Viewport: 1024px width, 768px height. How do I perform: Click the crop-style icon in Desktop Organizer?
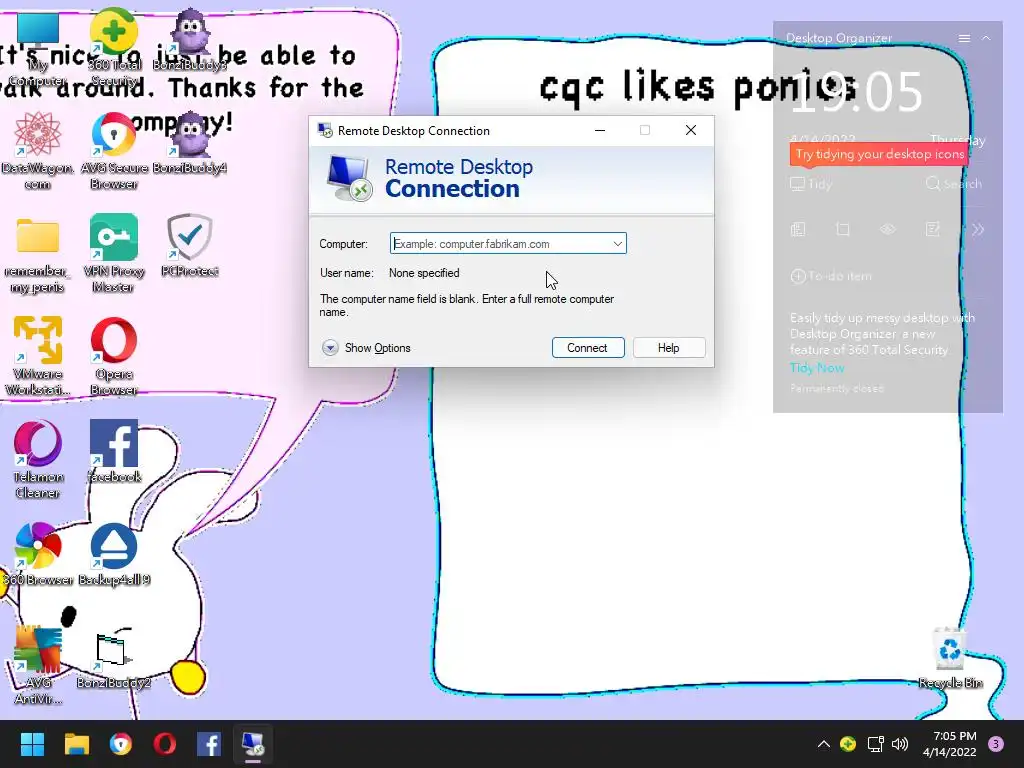pyautogui.click(x=843, y=229)
